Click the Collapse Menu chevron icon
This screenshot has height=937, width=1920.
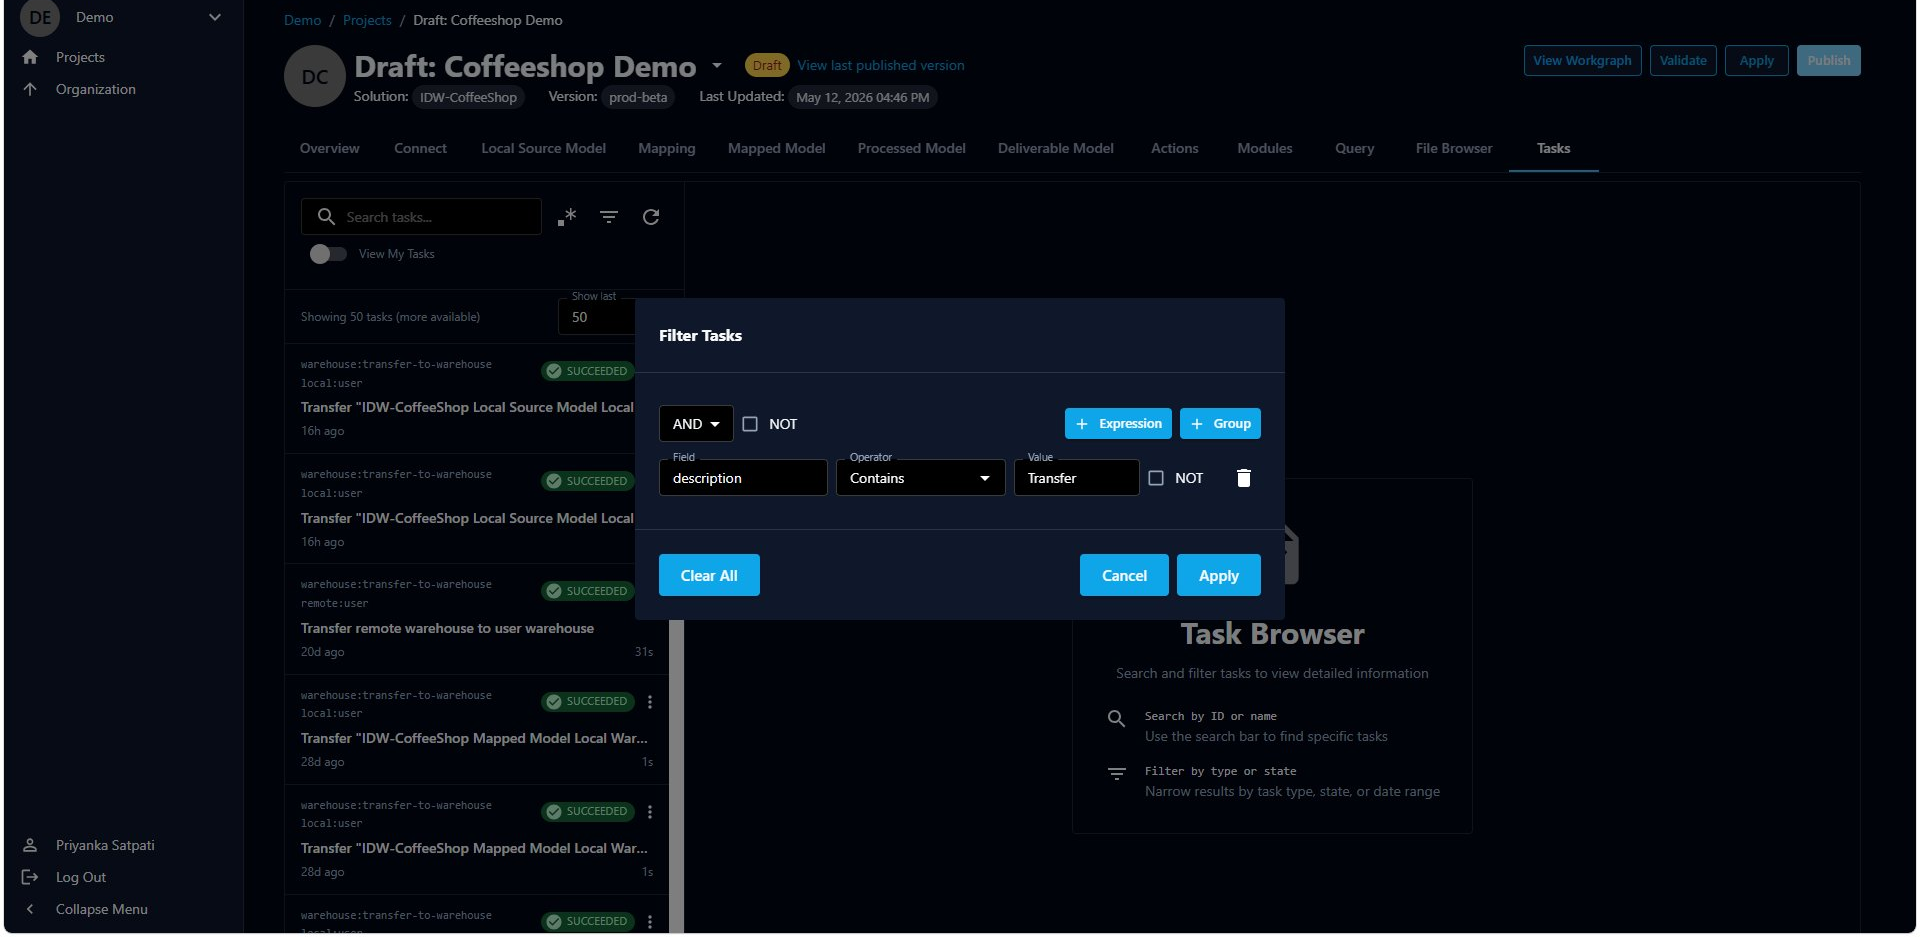pyautogui.click(x=30, y=909)
